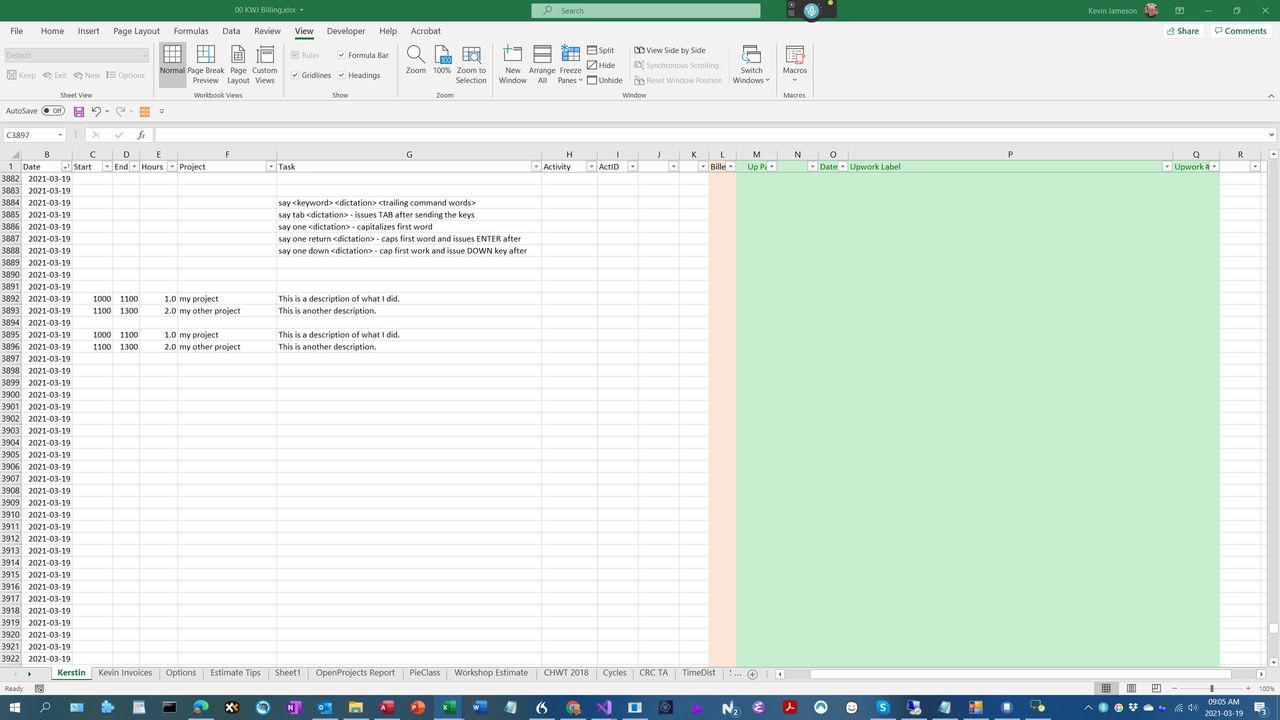
Task: Open the Comments pane button
Action: pos(1240,31)
